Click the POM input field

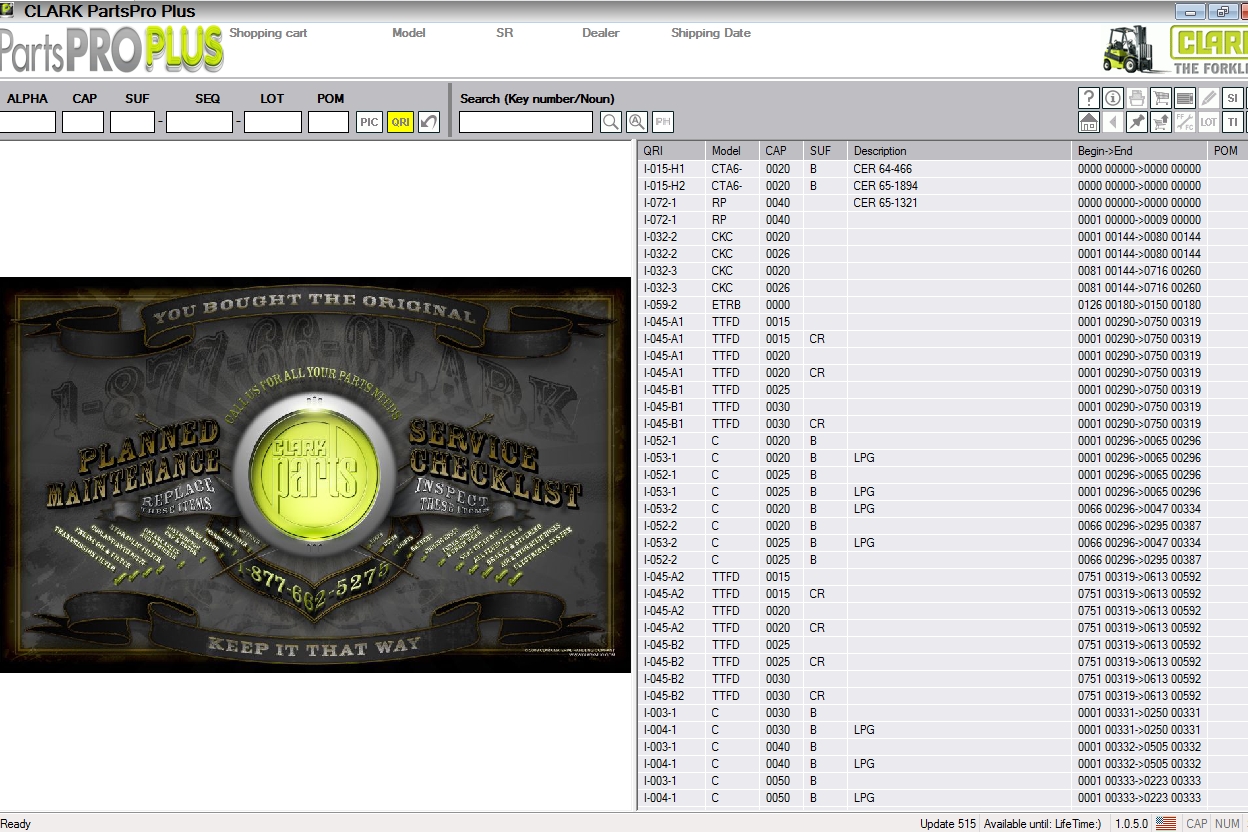click(x=328, y=122)
